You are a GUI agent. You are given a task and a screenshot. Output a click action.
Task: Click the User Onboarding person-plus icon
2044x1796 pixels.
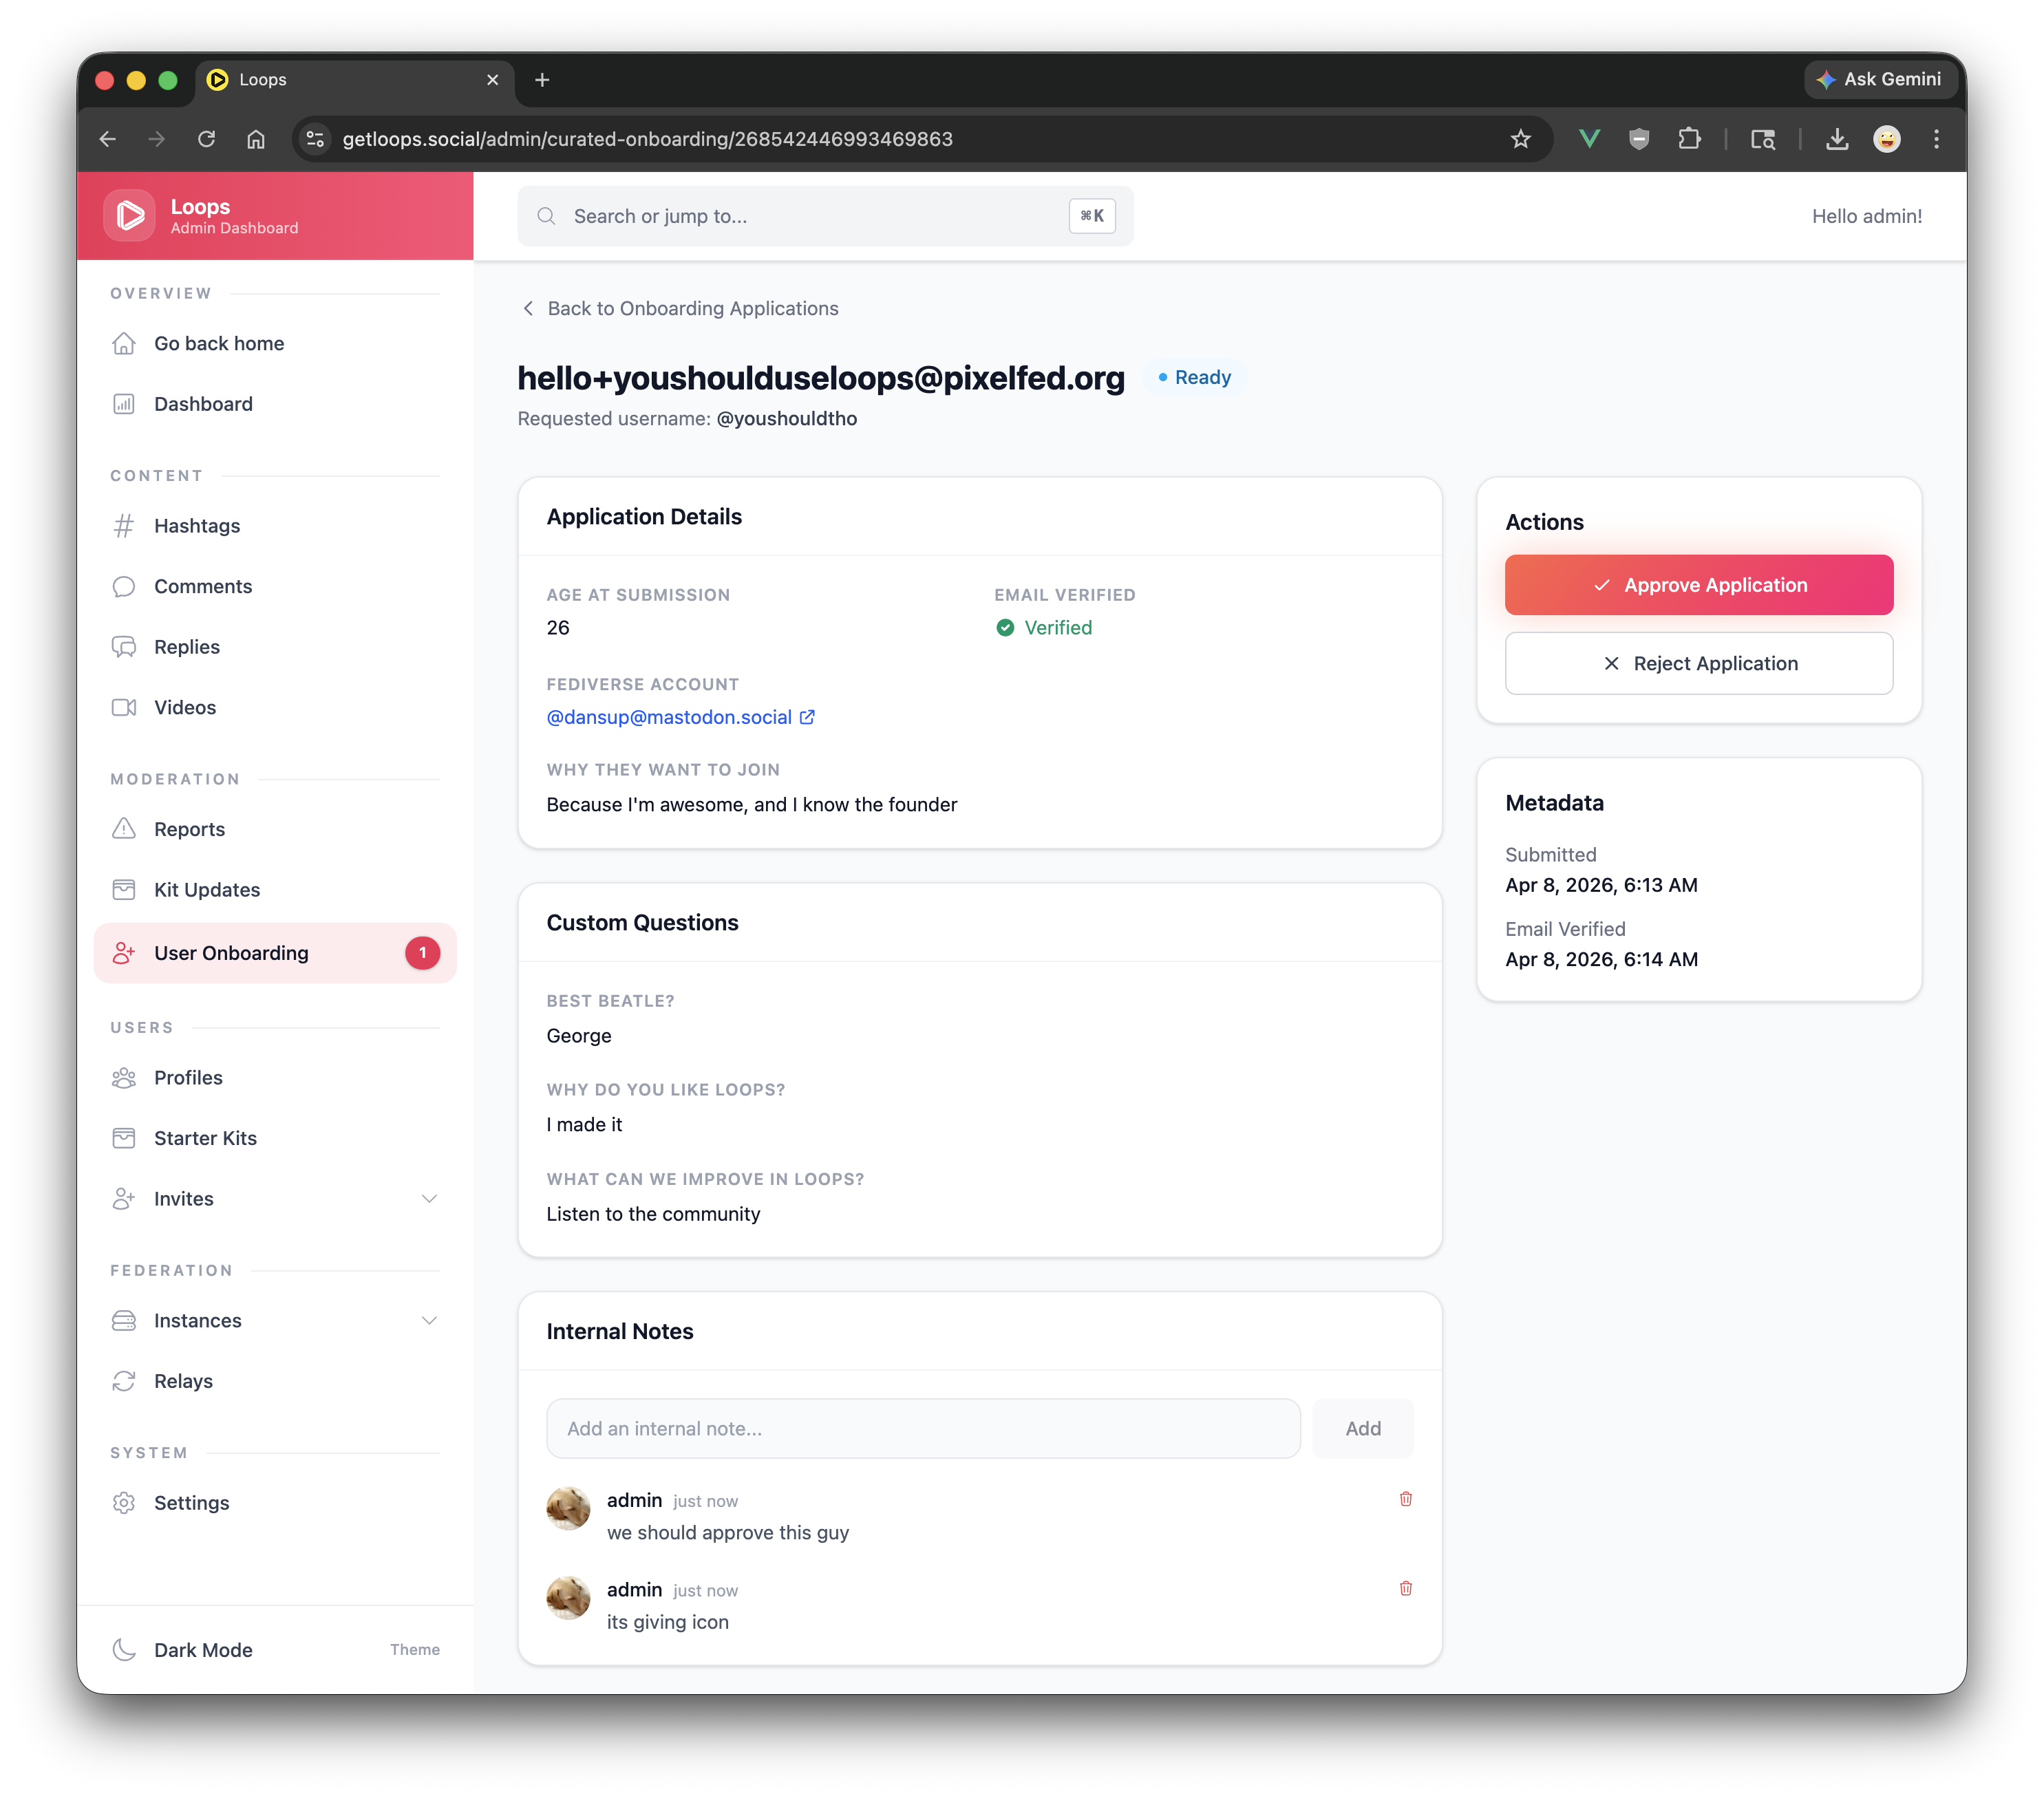tap(124, 953)
